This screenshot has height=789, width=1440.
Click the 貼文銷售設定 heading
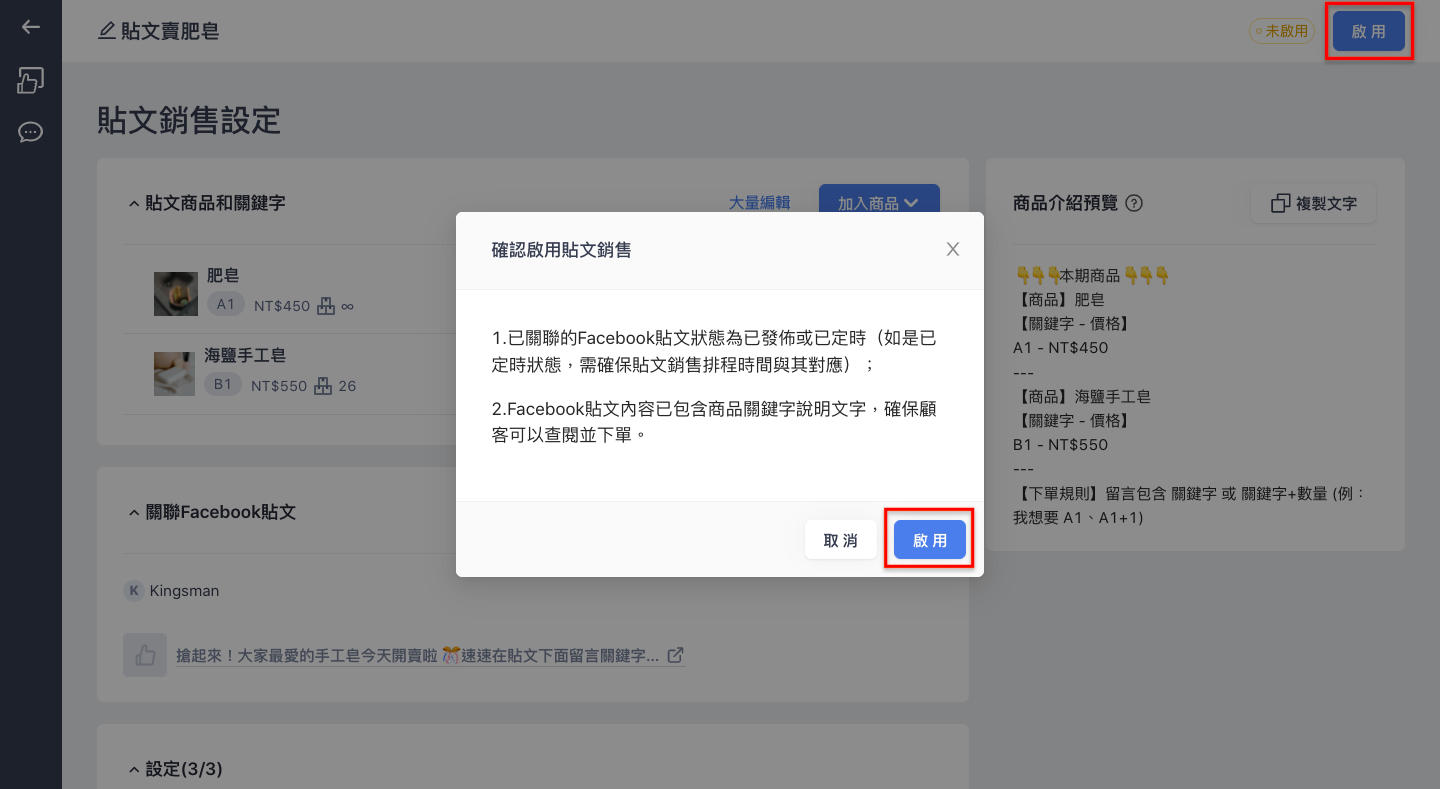click(x=189, y=120)
